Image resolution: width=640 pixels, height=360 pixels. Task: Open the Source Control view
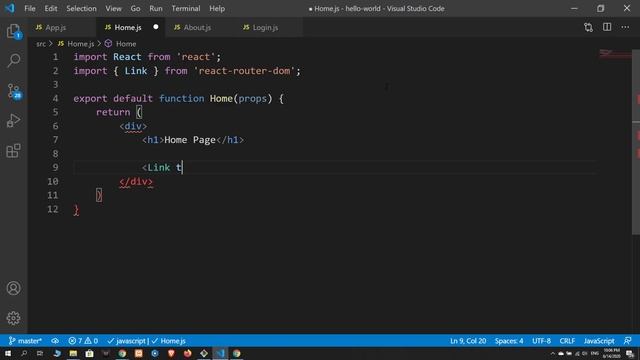(13, 91)
